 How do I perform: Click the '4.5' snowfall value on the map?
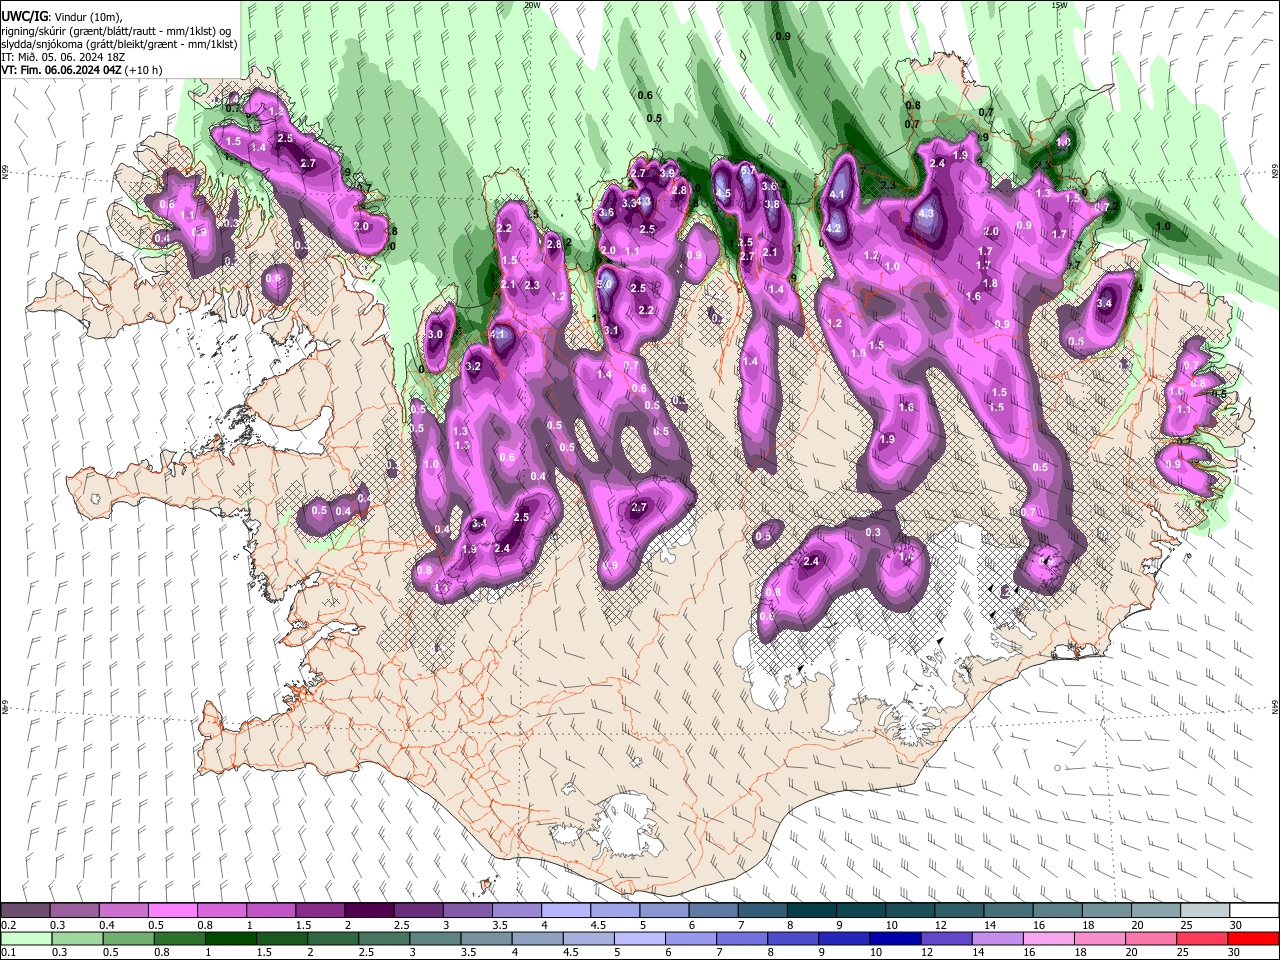[x=724, y=193]
